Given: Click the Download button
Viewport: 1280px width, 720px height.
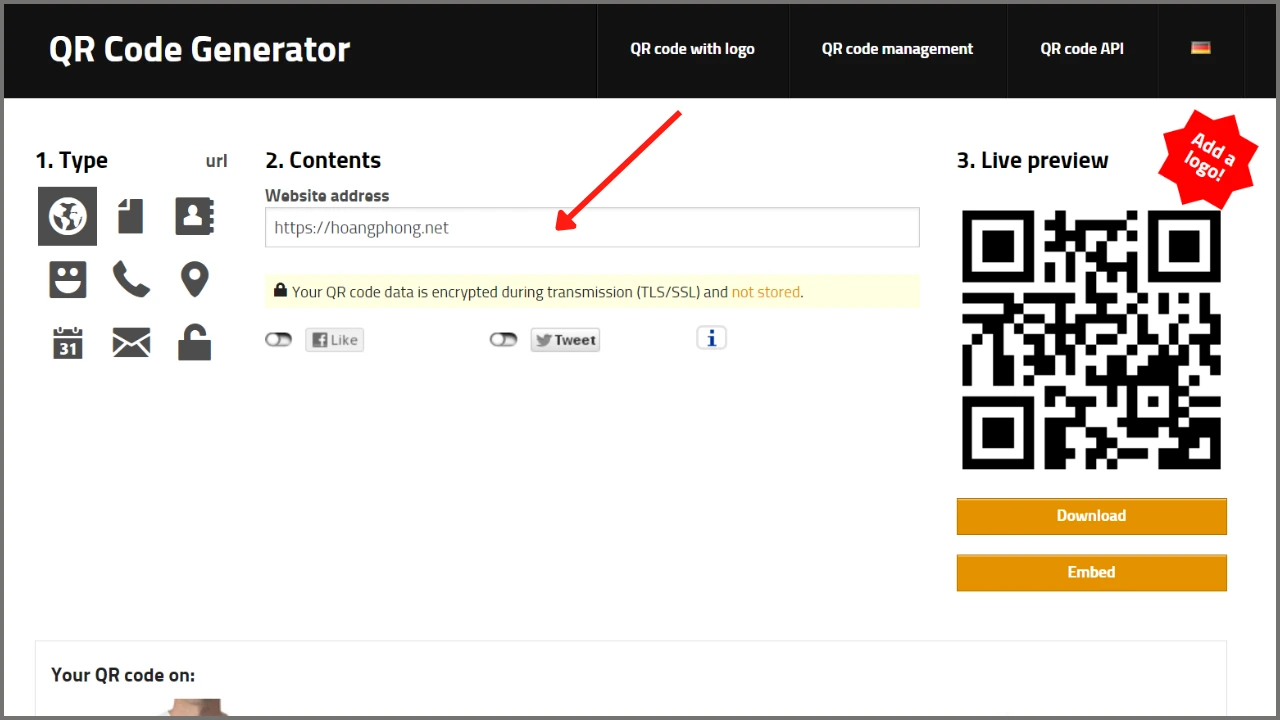Looking at the screenshot, I should click(x=1091, y=516).
